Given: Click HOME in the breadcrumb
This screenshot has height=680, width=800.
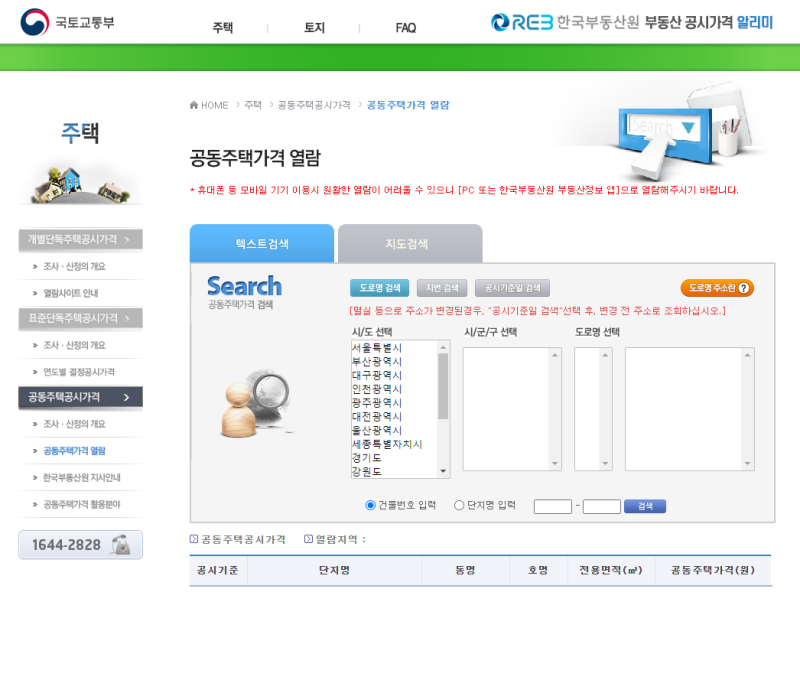Looking at the screenshot, I should click(x=214, y=105).
